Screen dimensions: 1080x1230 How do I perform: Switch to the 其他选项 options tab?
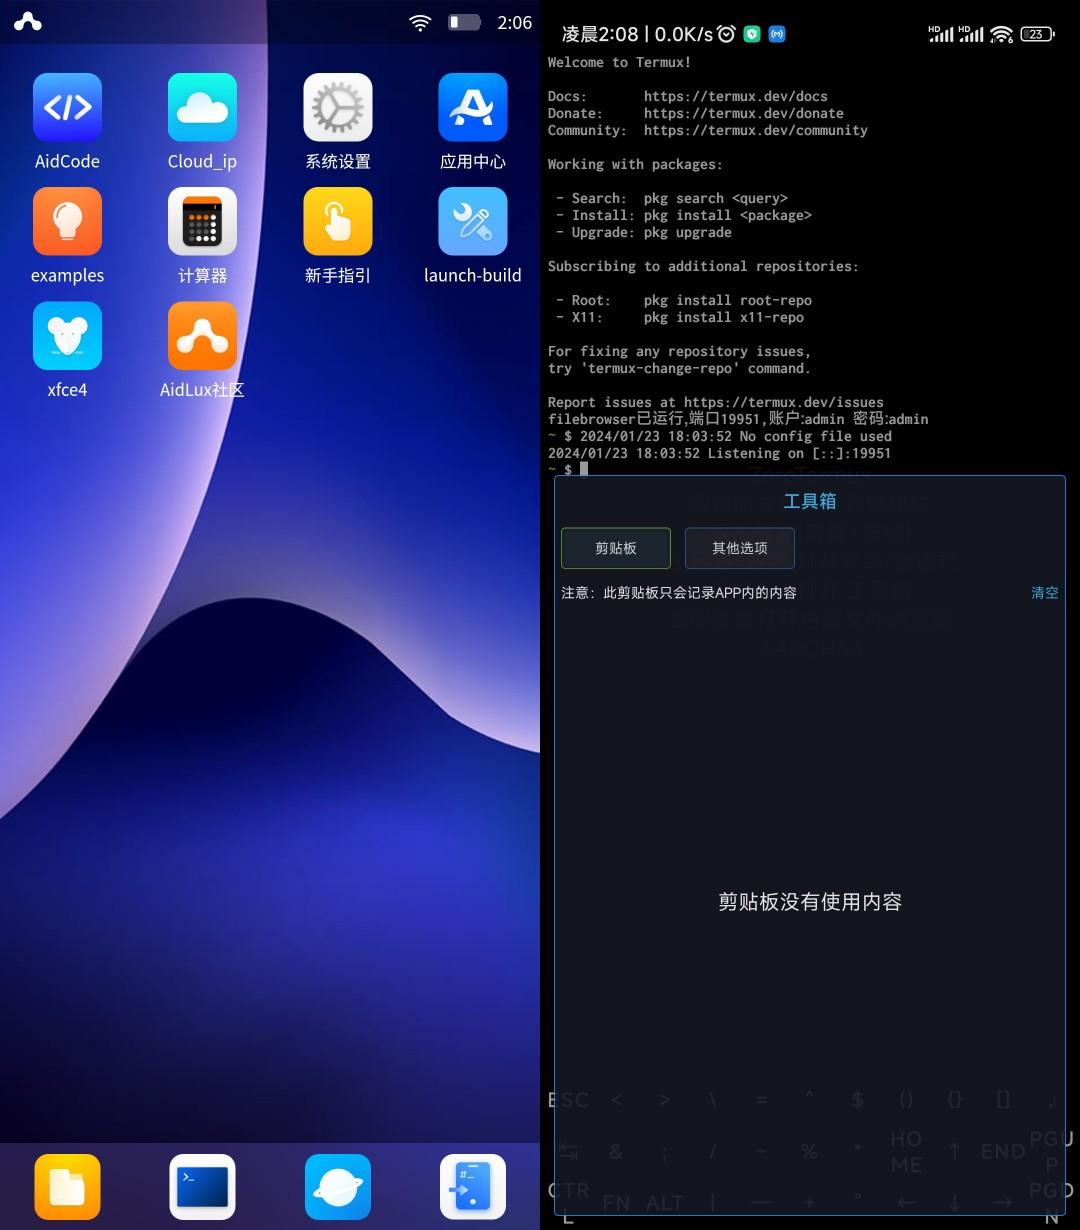point(739,548)
